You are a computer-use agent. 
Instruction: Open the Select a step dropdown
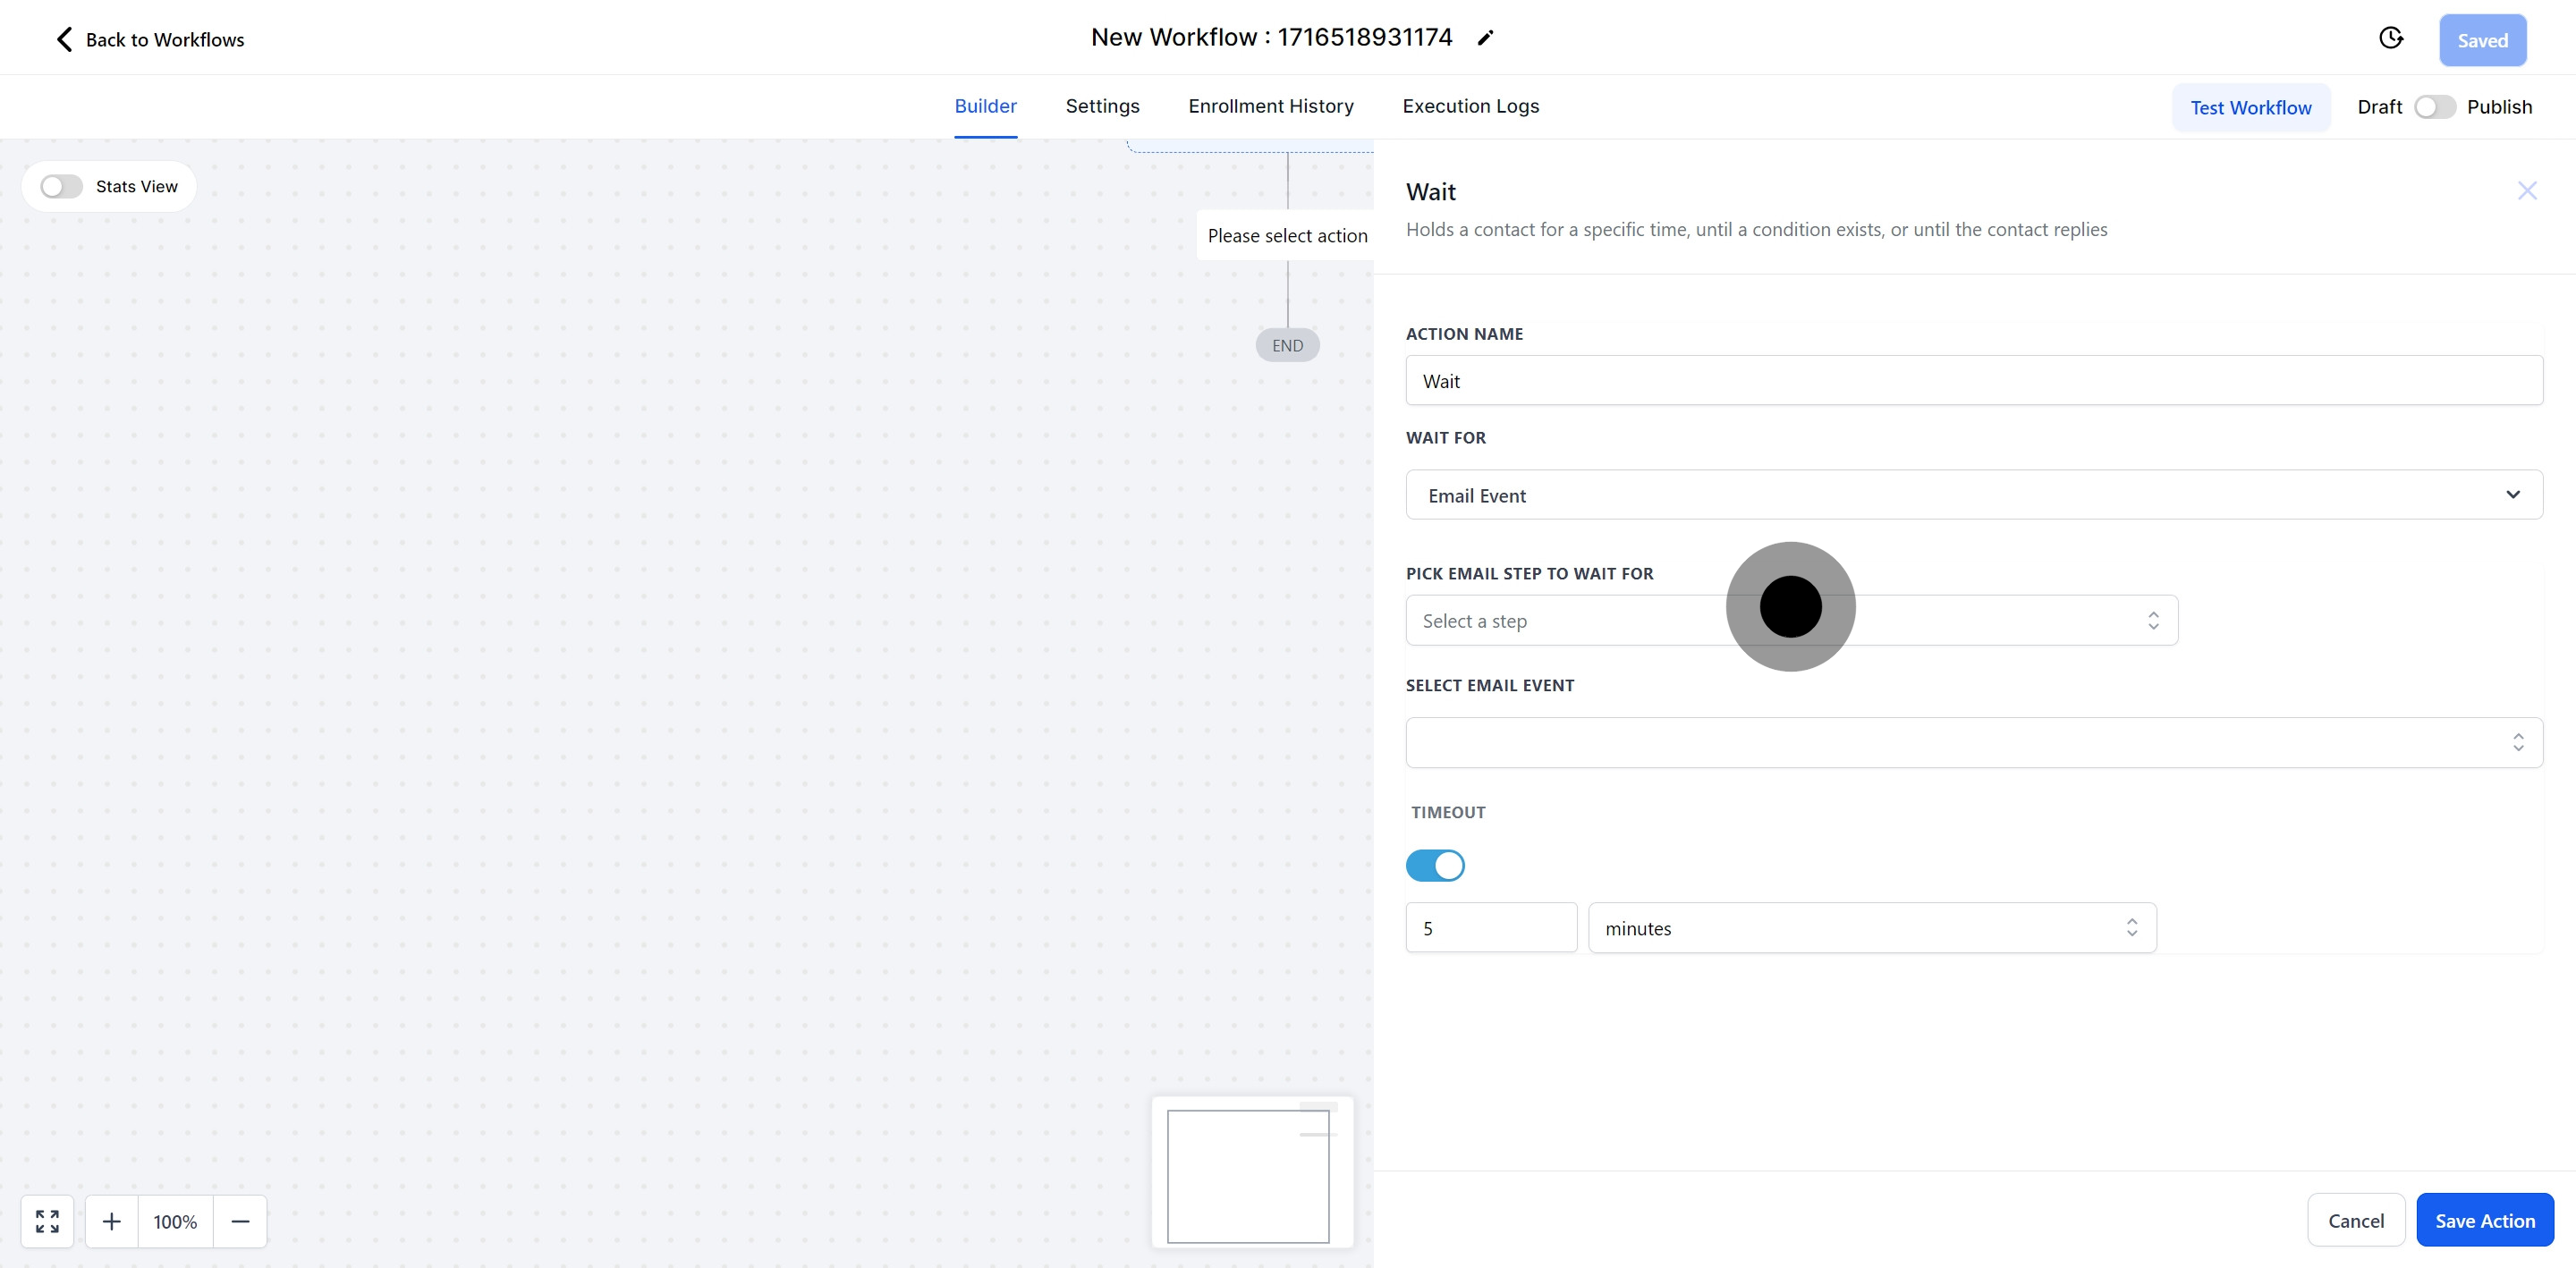[1791, 621]
